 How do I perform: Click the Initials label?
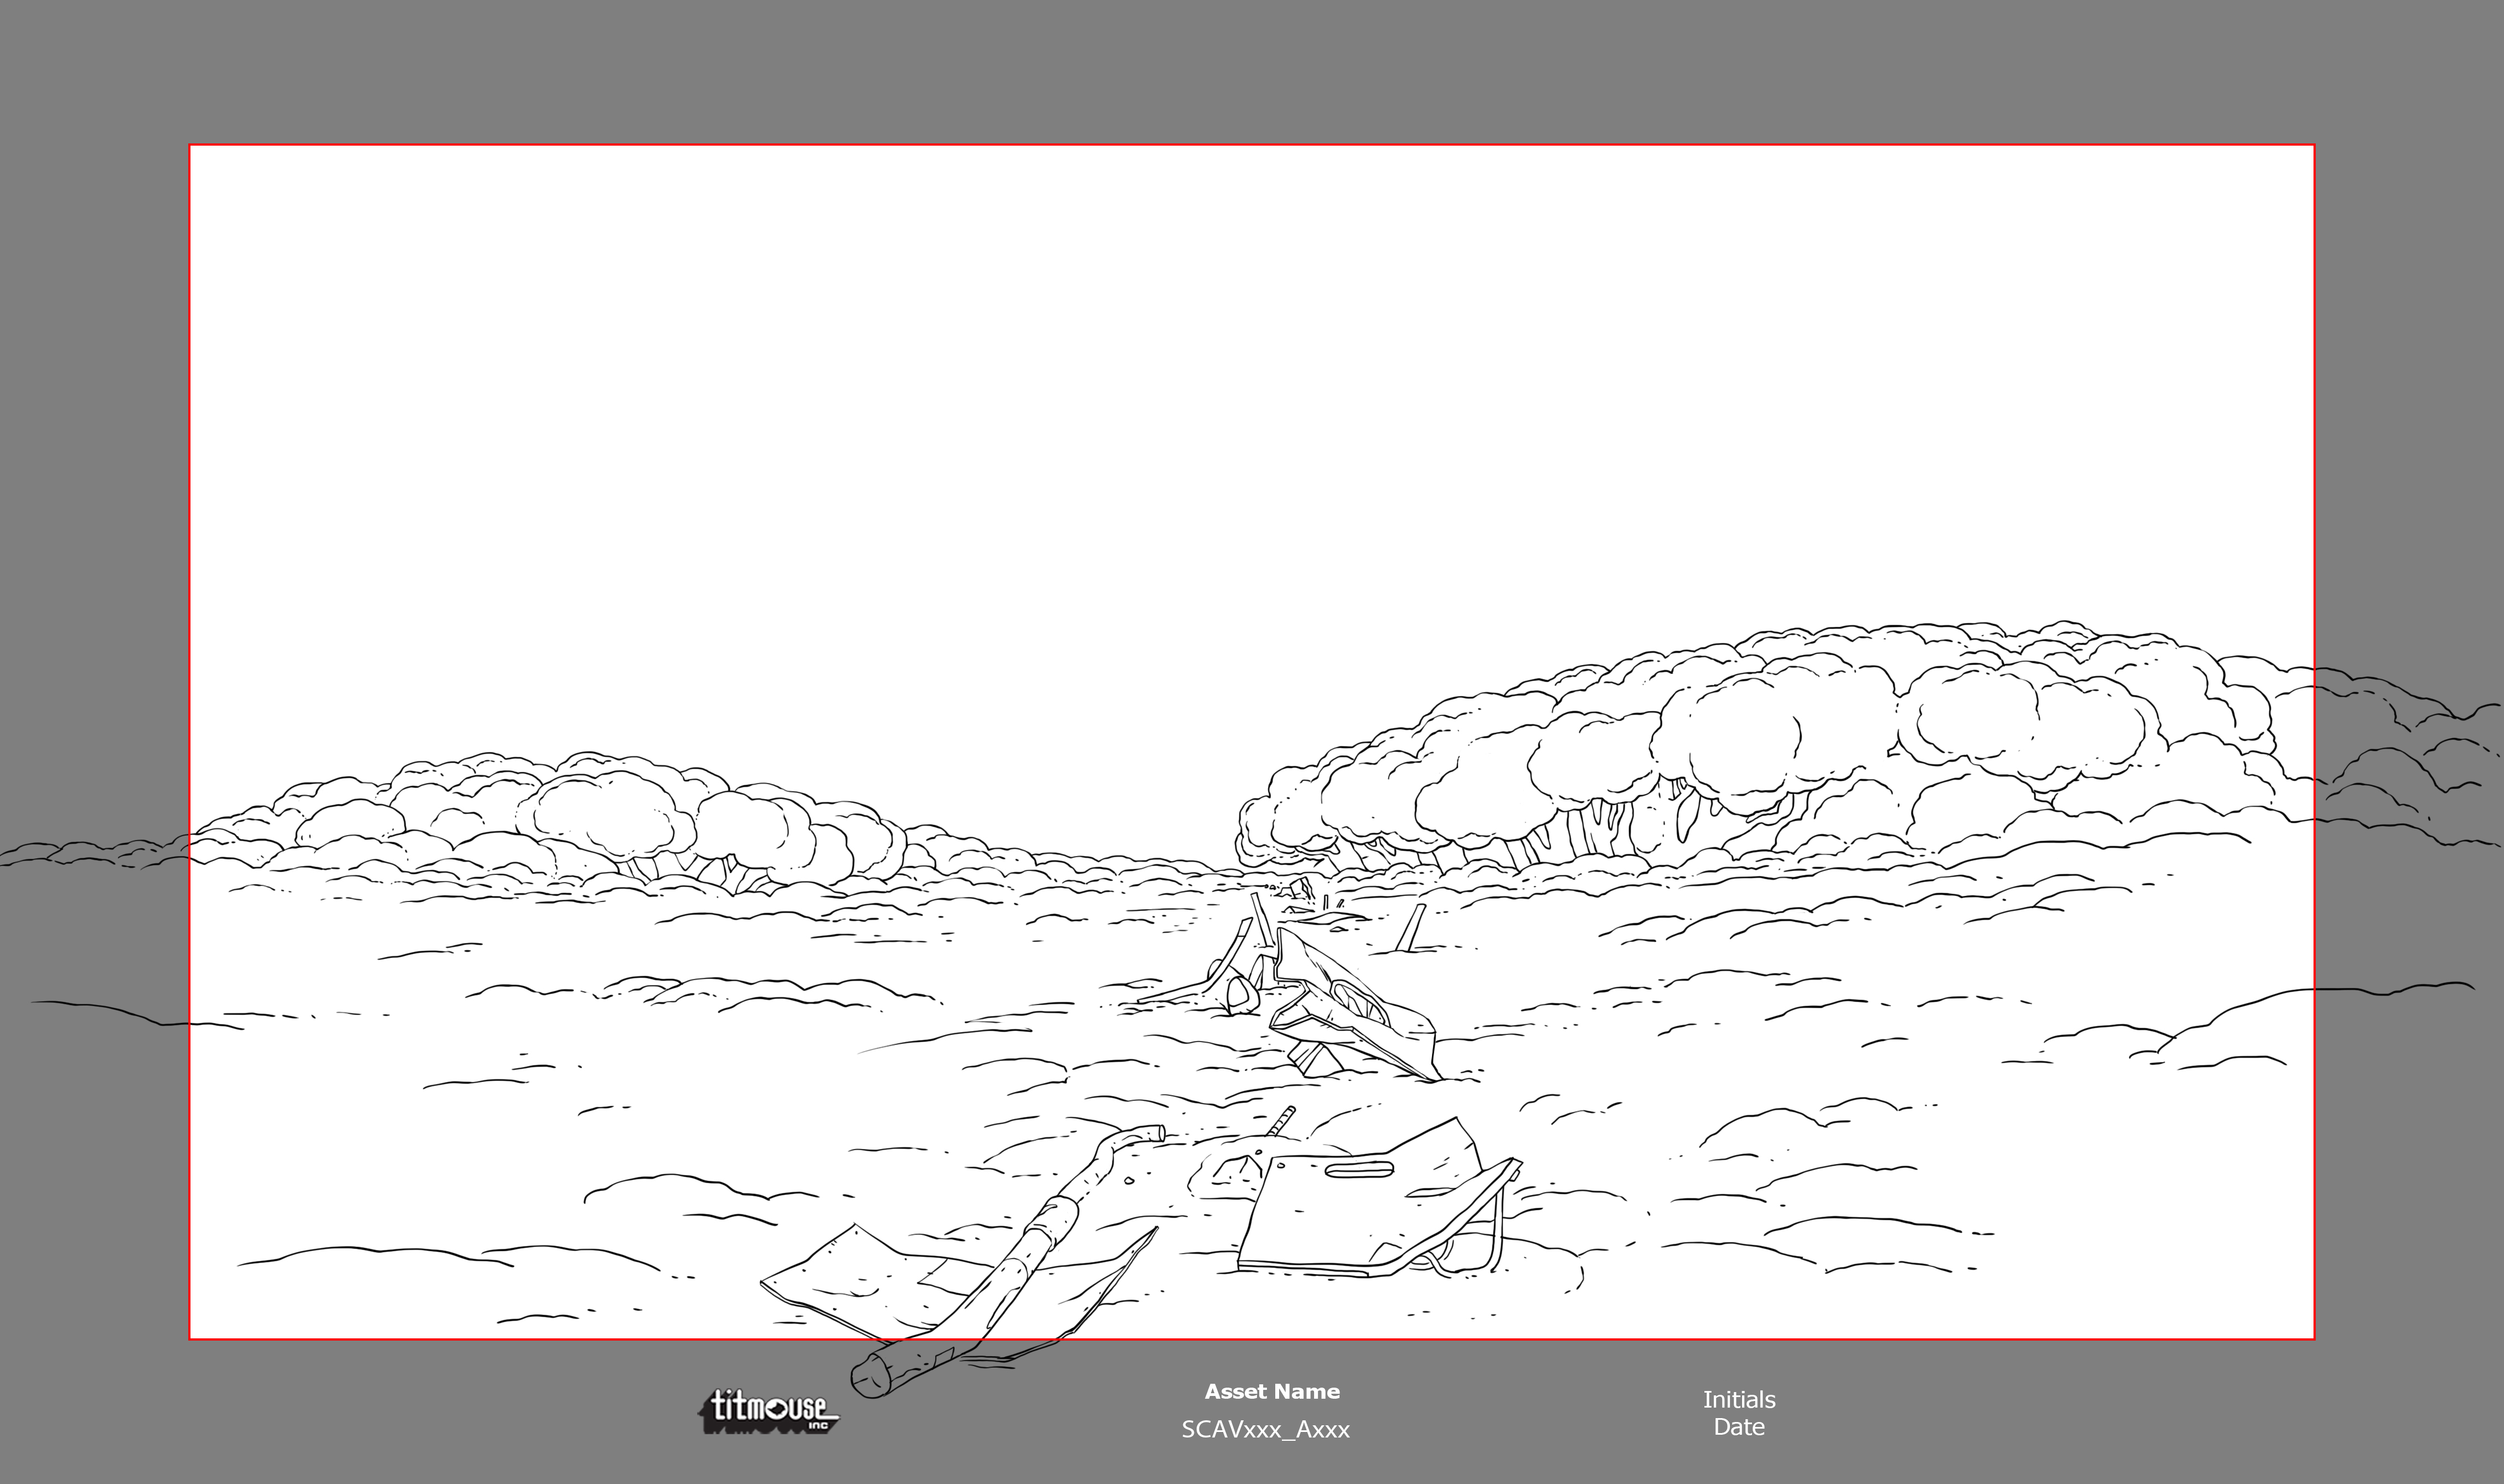point(1739,1400)
